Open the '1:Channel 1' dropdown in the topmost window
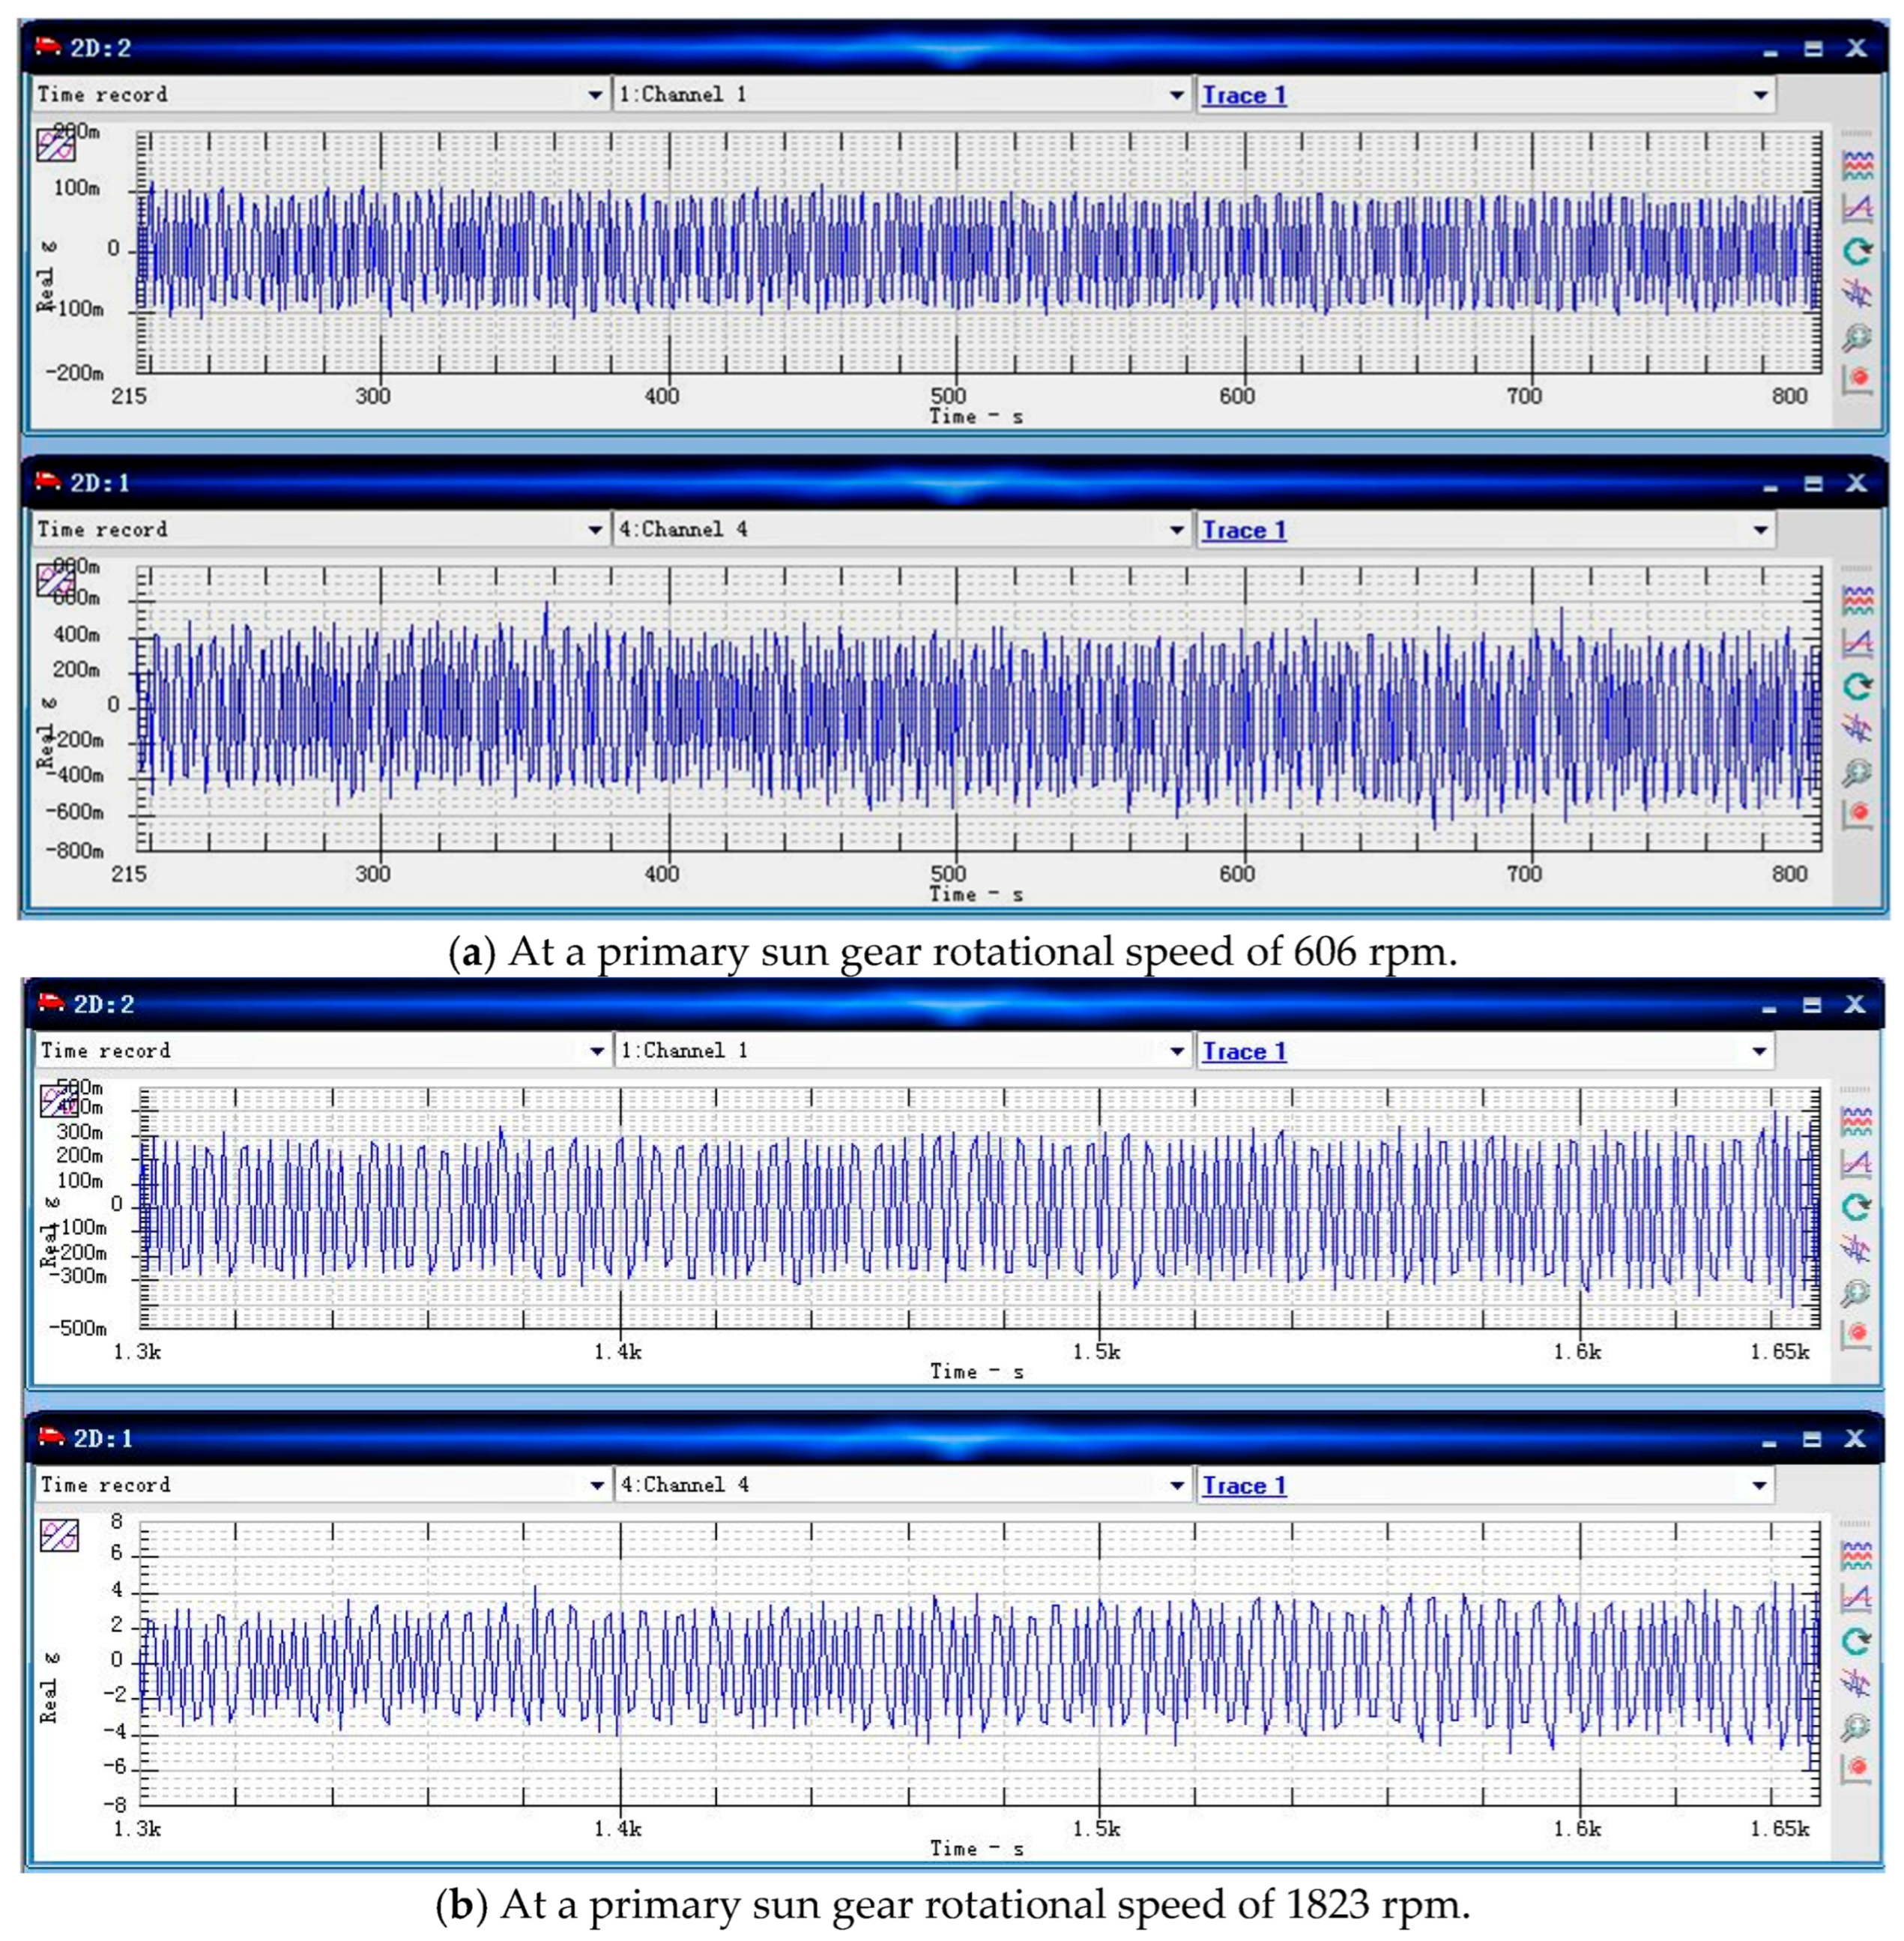This screenshot has height=1941, width=1904. click(1177, 95)
